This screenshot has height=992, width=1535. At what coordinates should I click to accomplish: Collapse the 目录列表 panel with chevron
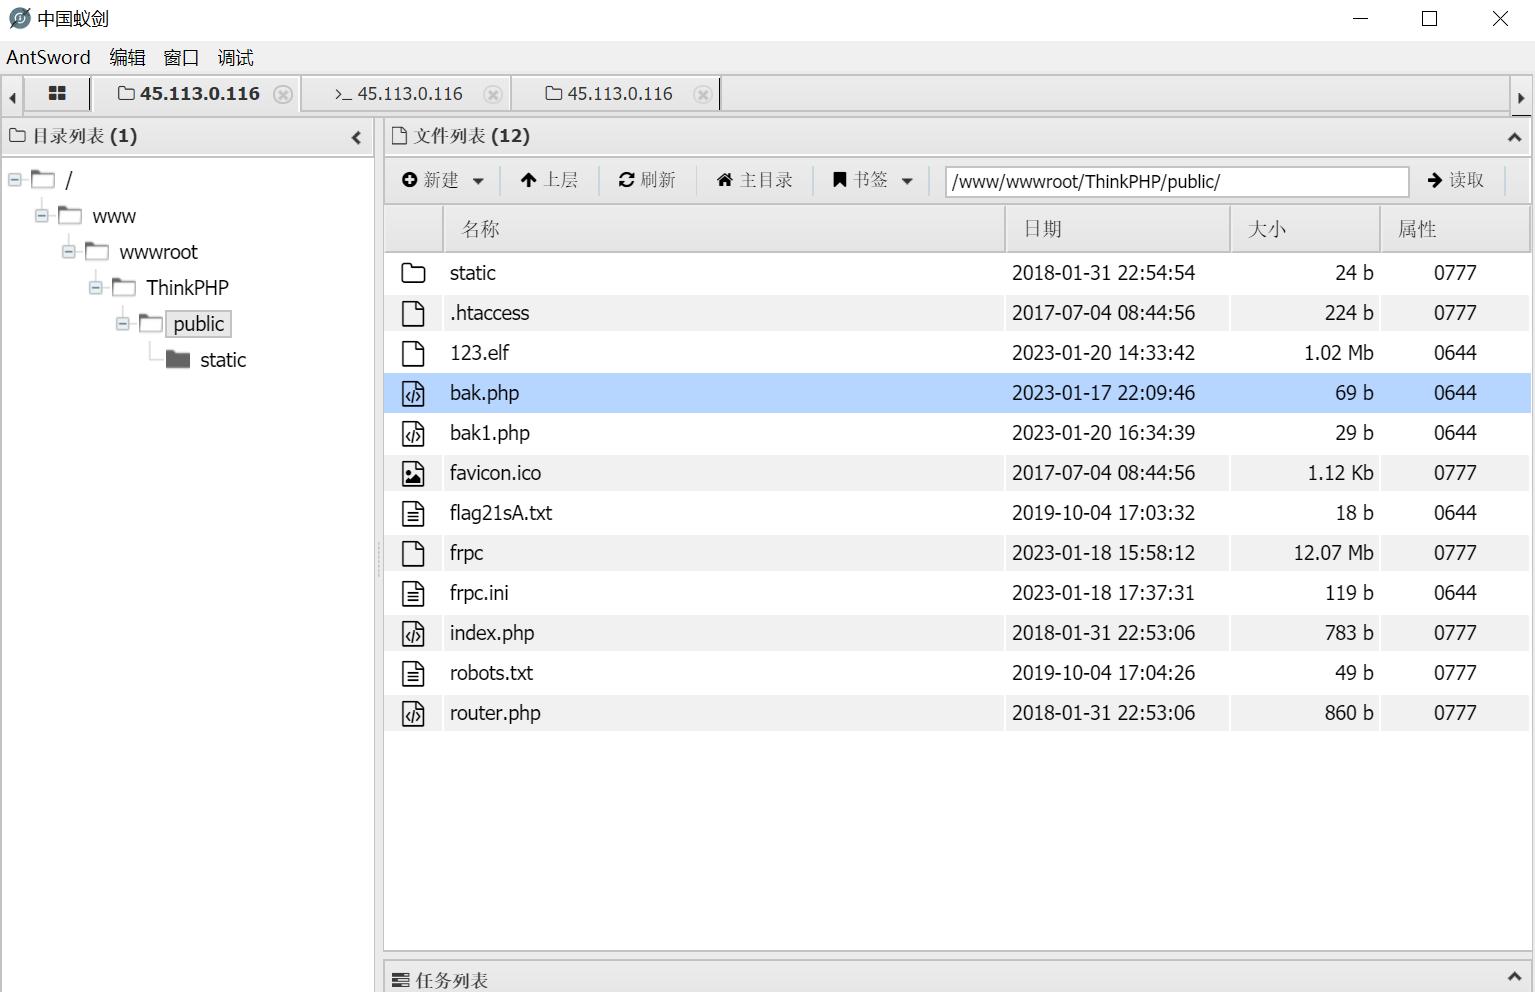[356, 137]
